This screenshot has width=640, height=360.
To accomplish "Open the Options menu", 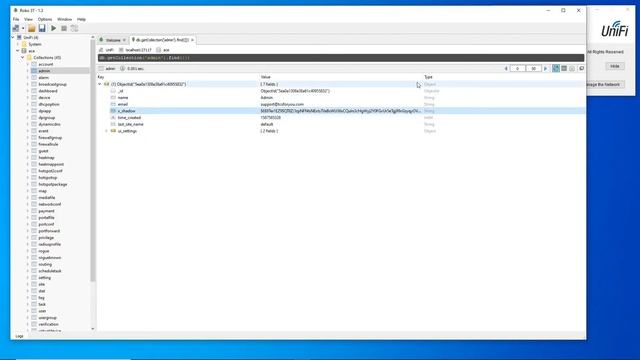I will tap(45, 19).
